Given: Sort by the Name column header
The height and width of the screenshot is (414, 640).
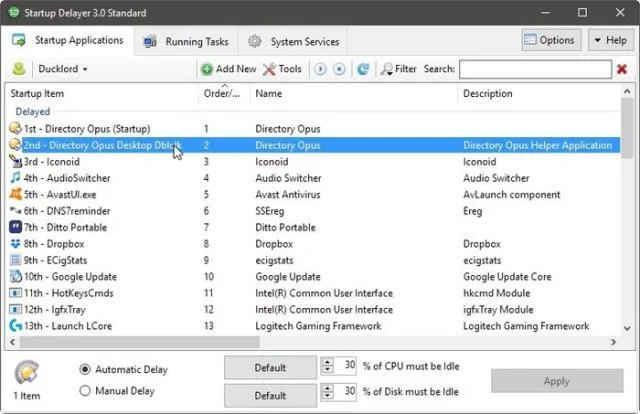Looking at the screenshot, I should pos(354,93).
